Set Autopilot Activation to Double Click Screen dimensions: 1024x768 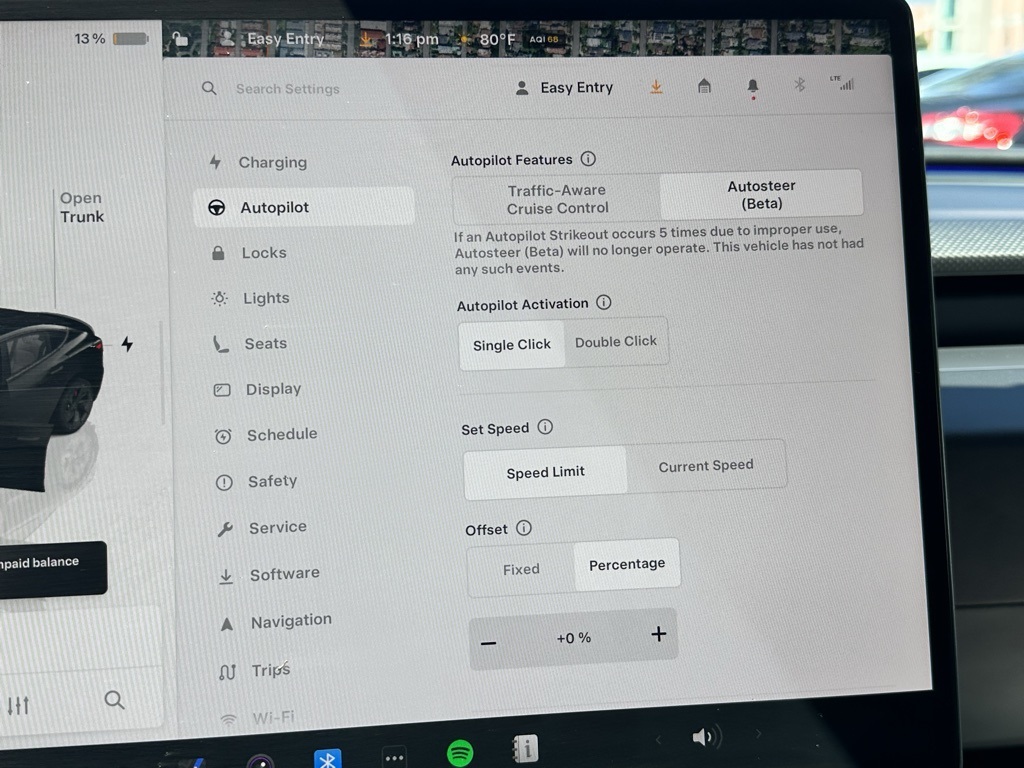(616, 342)
